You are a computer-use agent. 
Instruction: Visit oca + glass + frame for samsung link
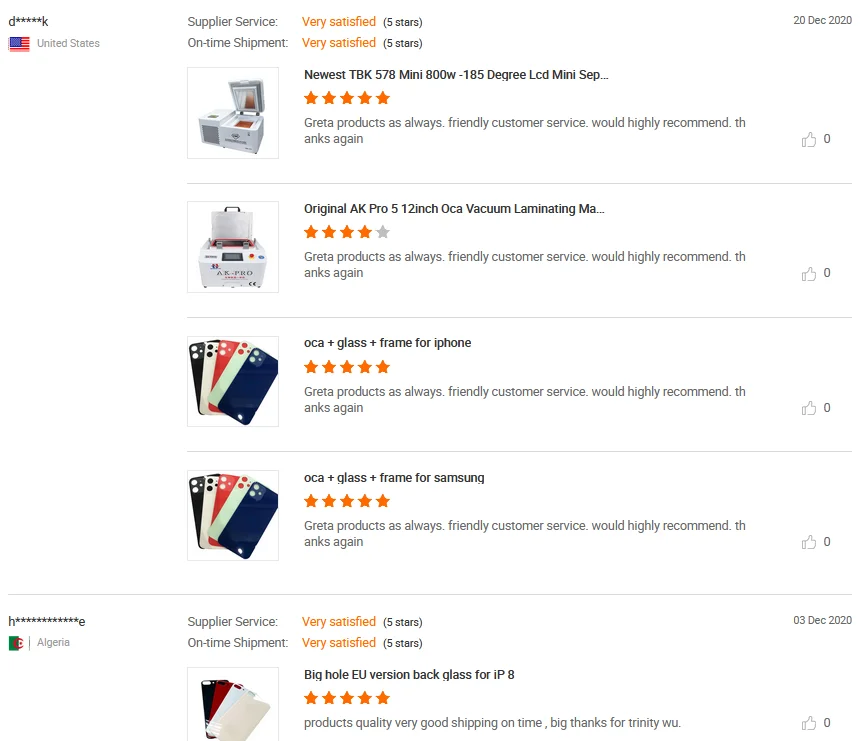point(394,478)
